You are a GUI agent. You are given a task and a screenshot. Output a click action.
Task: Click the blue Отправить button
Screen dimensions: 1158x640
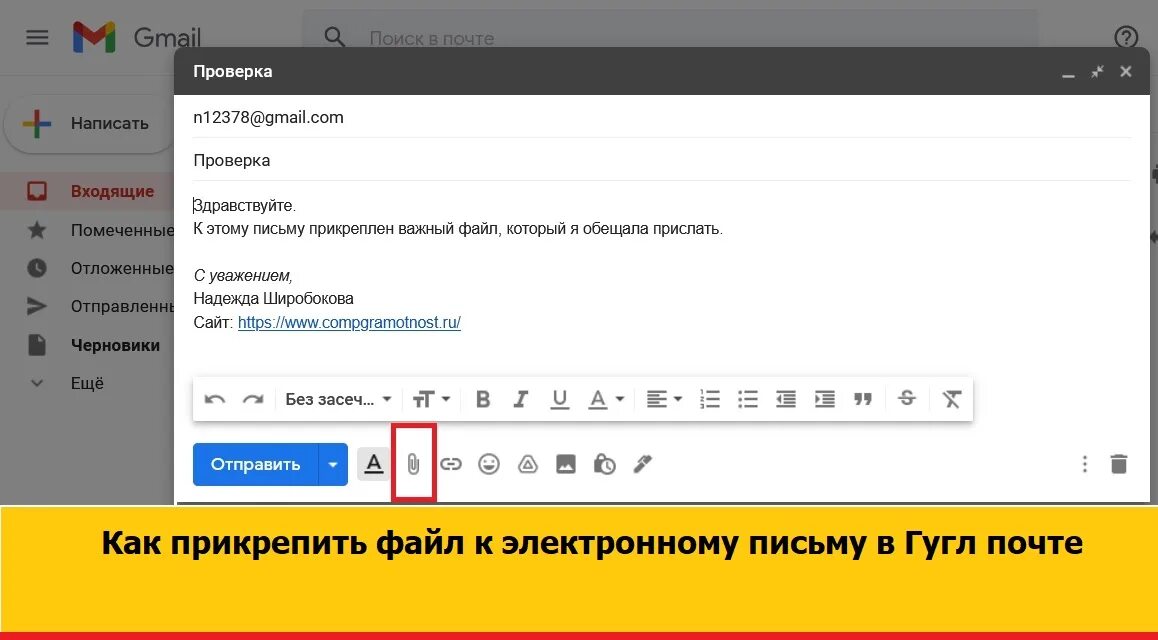(x=256, y=464)
